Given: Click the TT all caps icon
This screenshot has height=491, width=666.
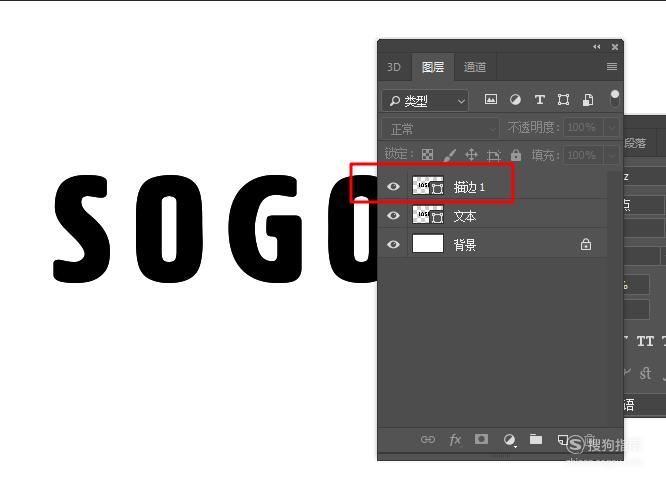Looking at the screenshot, I should pos(645,341).
